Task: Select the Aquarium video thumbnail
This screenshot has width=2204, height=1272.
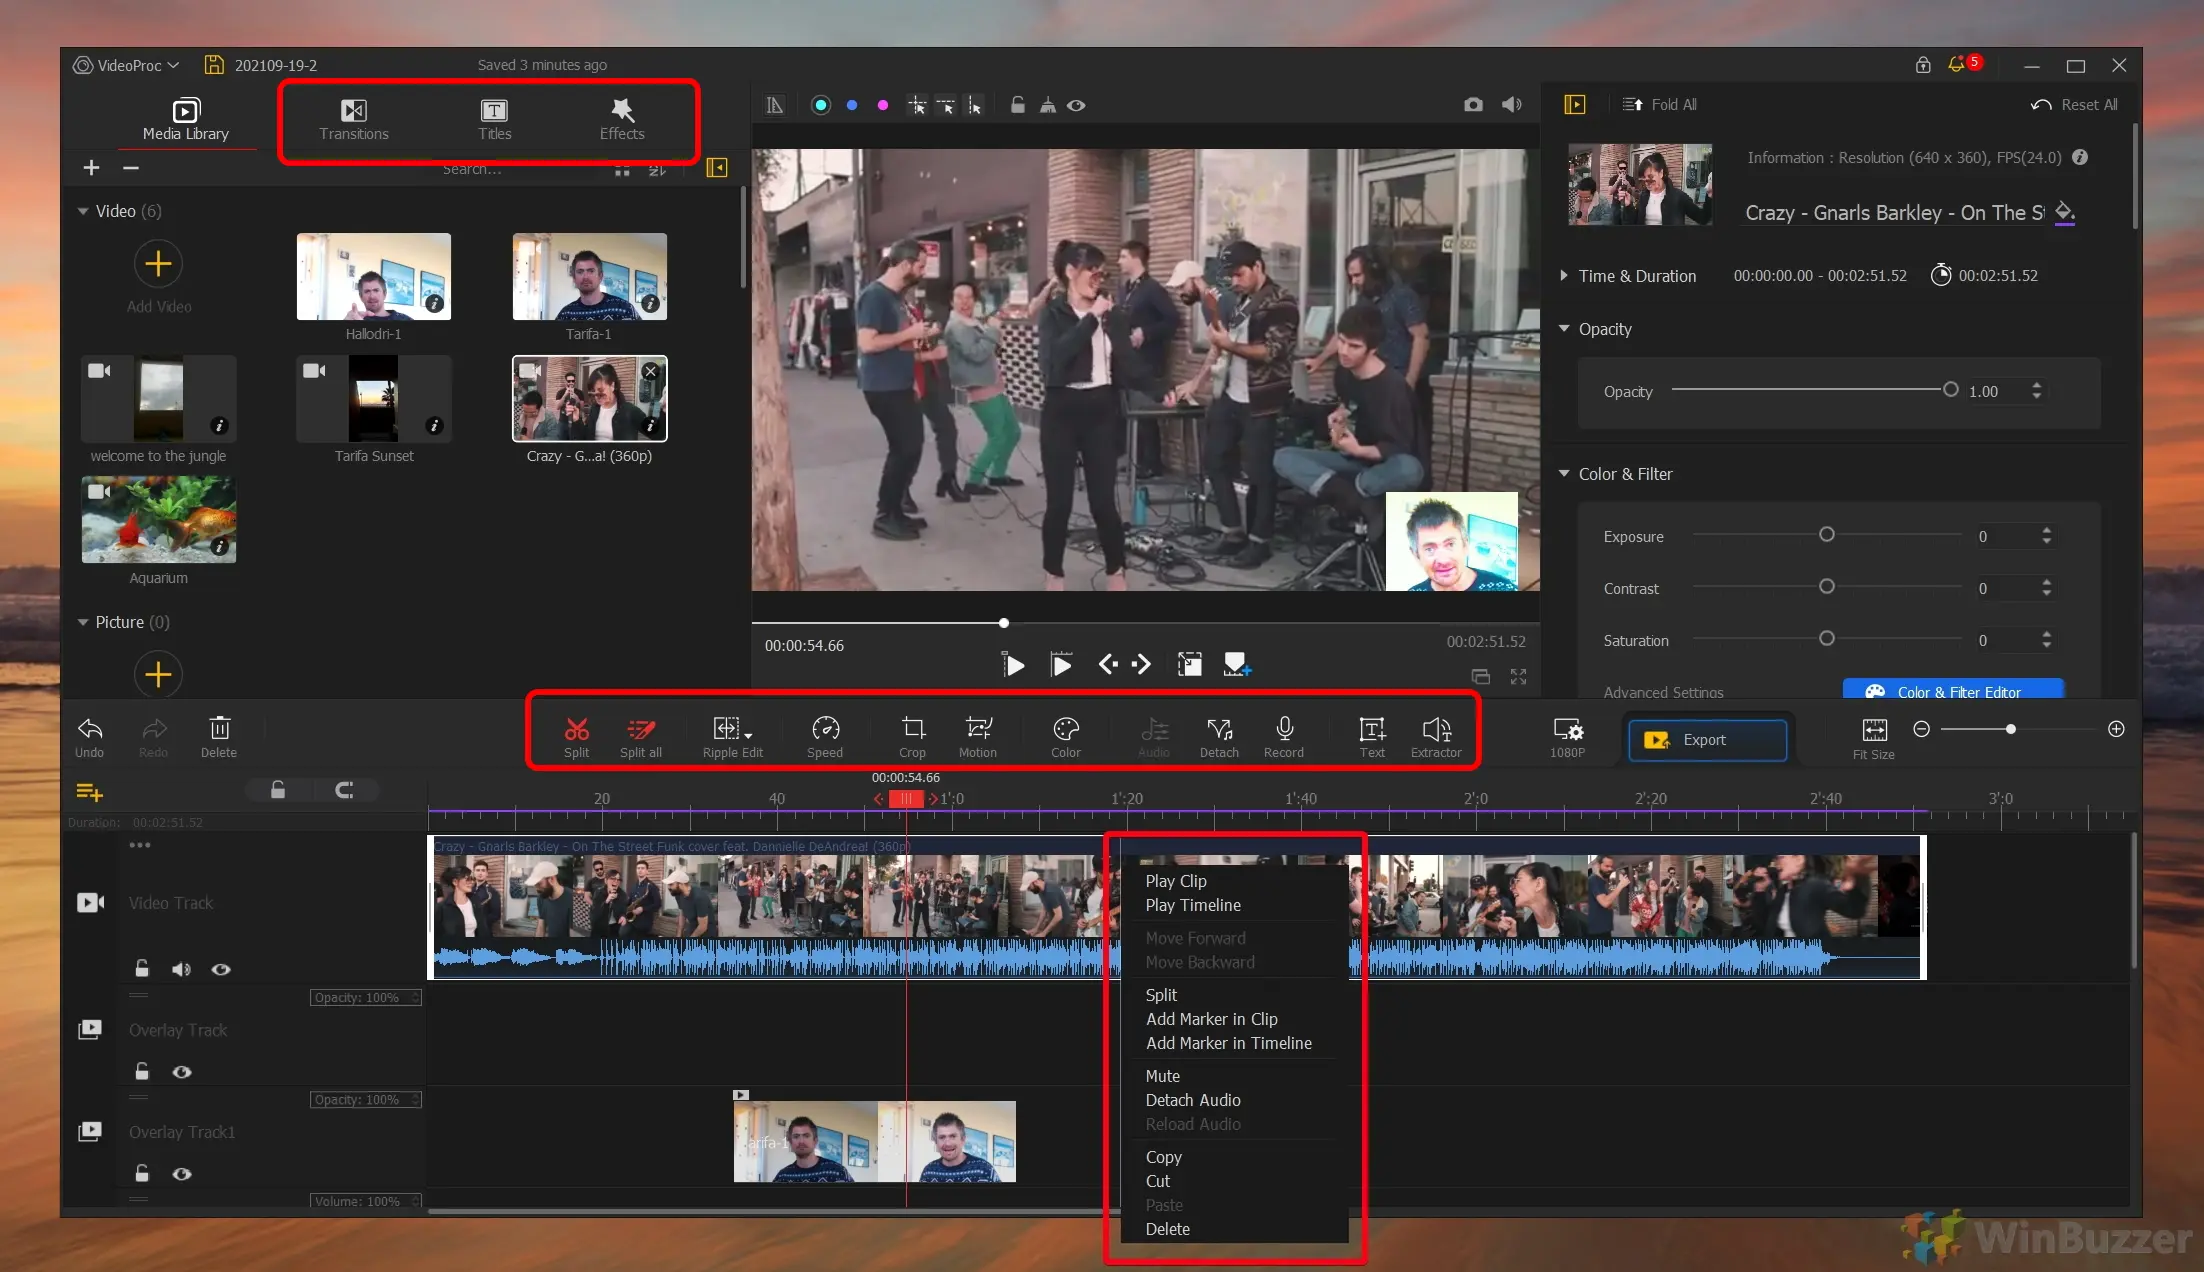Action: (x=157, y=519)
